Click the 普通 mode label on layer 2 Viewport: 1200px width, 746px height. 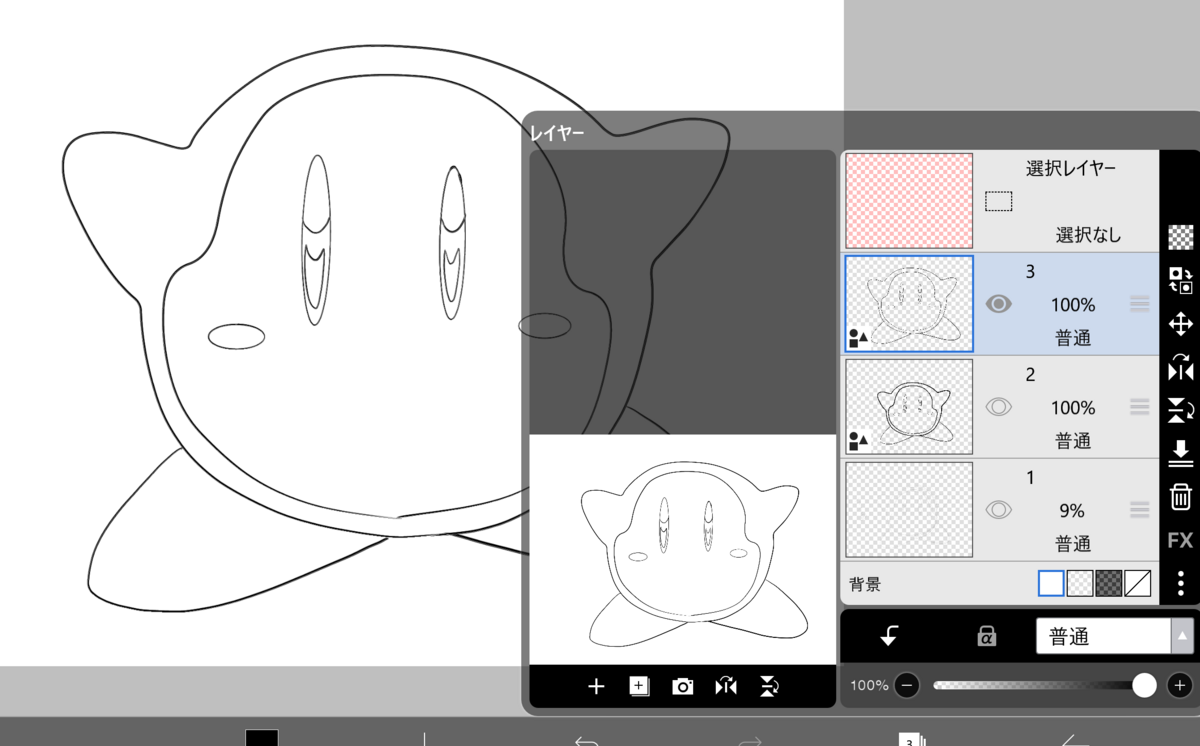pyautogui.click(x=1073, y=441)
